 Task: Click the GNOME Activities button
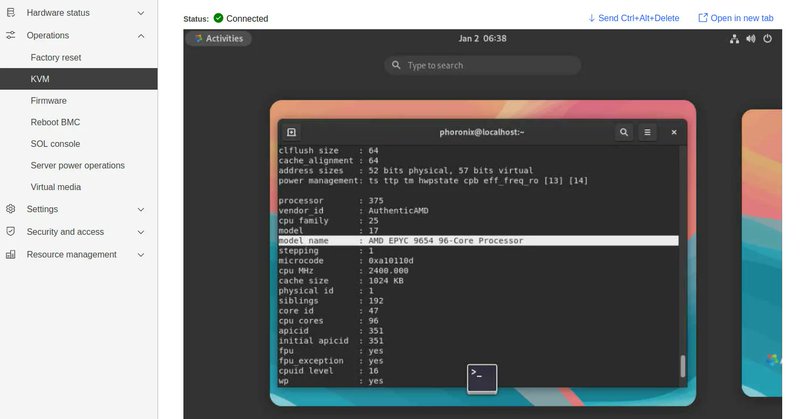click(218, 38)
